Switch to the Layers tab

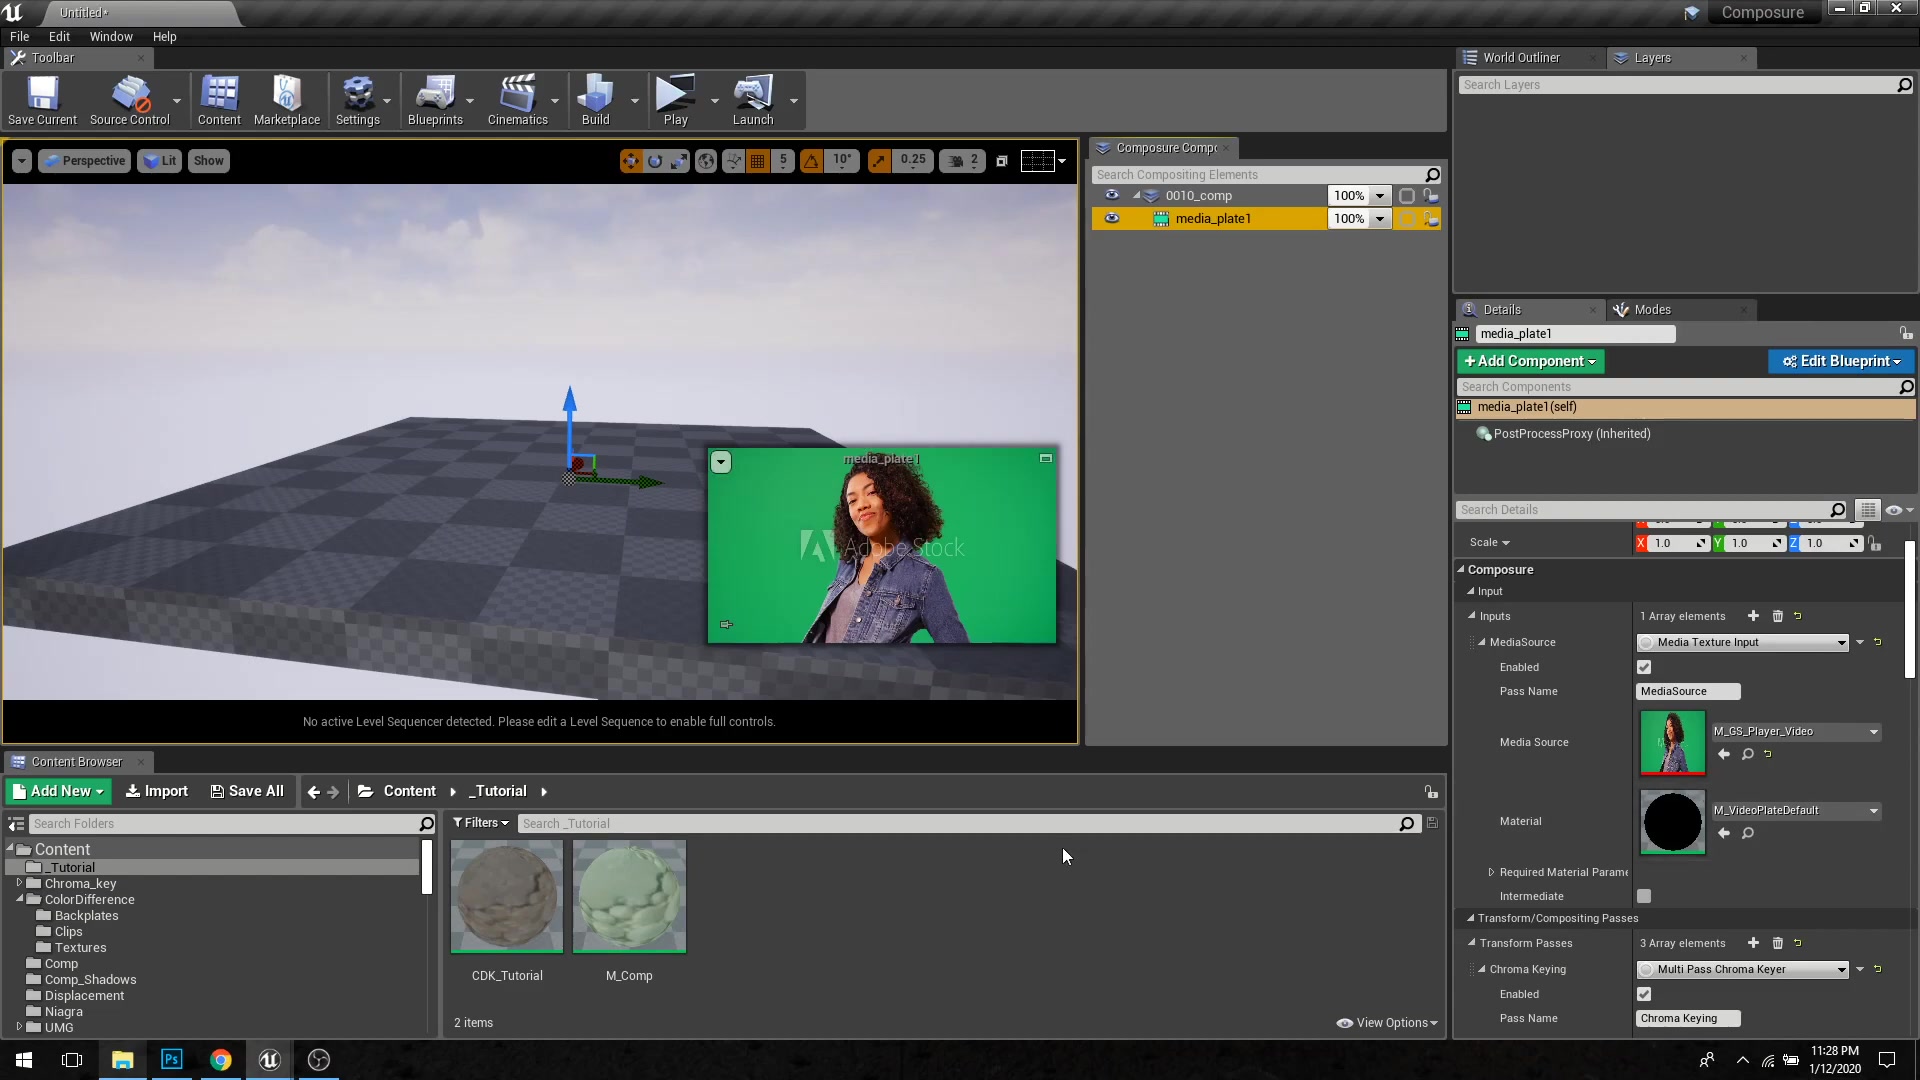click(1652, 58)
